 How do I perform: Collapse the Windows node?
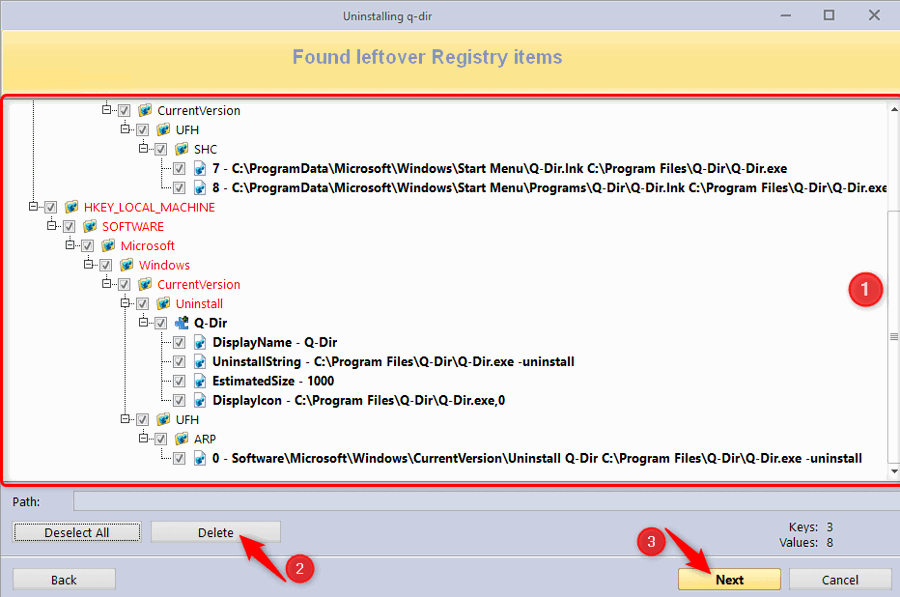(x=88, y=264)
